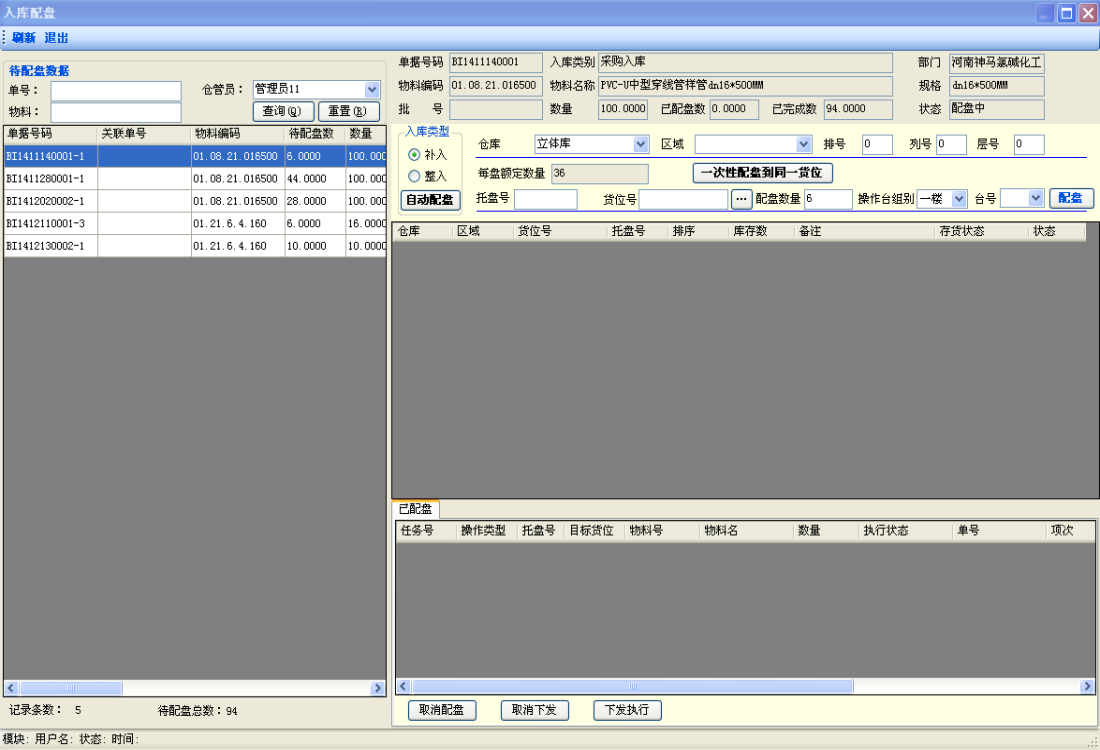Open the 区域 dropdown list

click(x=803, y=144)
